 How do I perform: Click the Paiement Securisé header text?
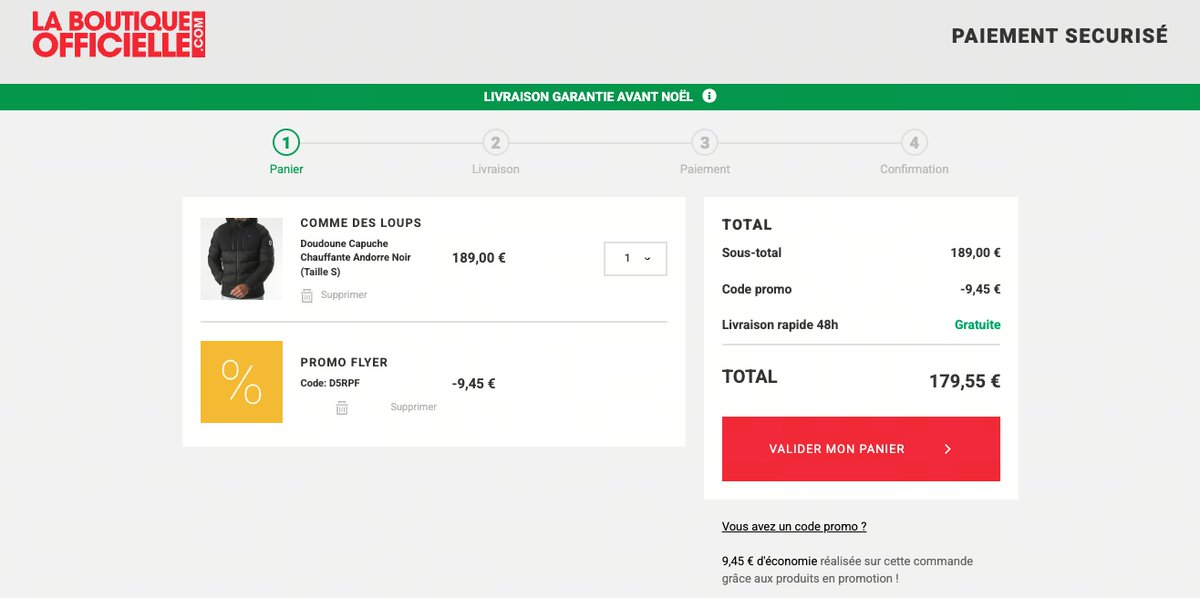point(1060,36)
